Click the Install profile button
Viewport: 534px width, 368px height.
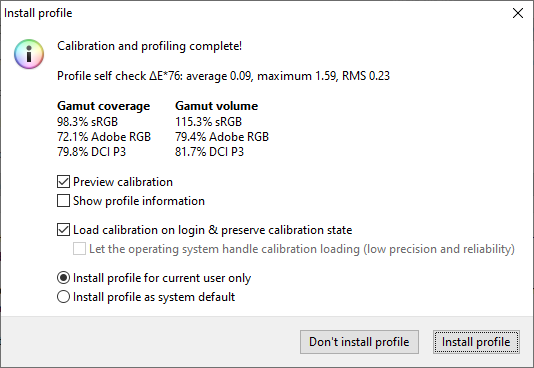coord(476,342)
